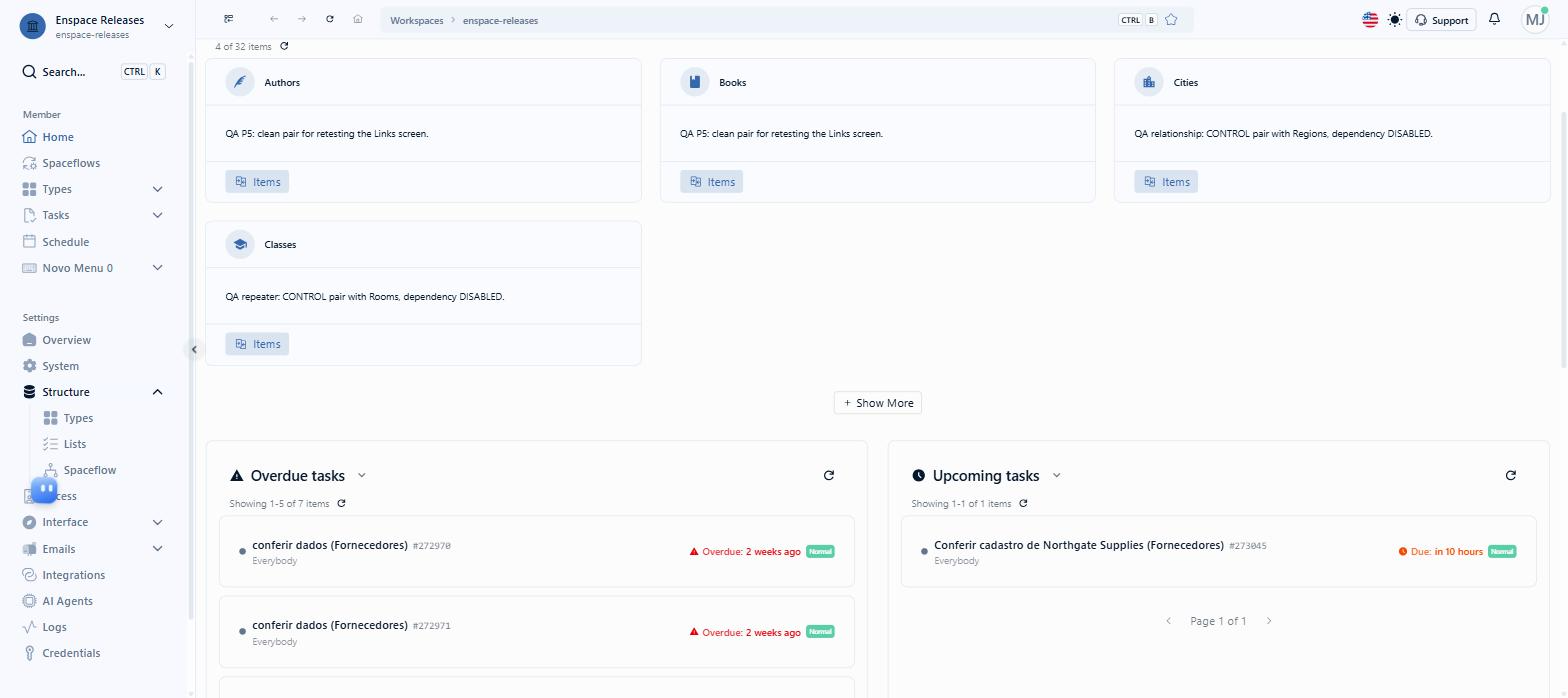The width and height of the screenshot is (1568, 698).
Task: Click the enspace-releases breadcrumb
Action: [500, 20]
